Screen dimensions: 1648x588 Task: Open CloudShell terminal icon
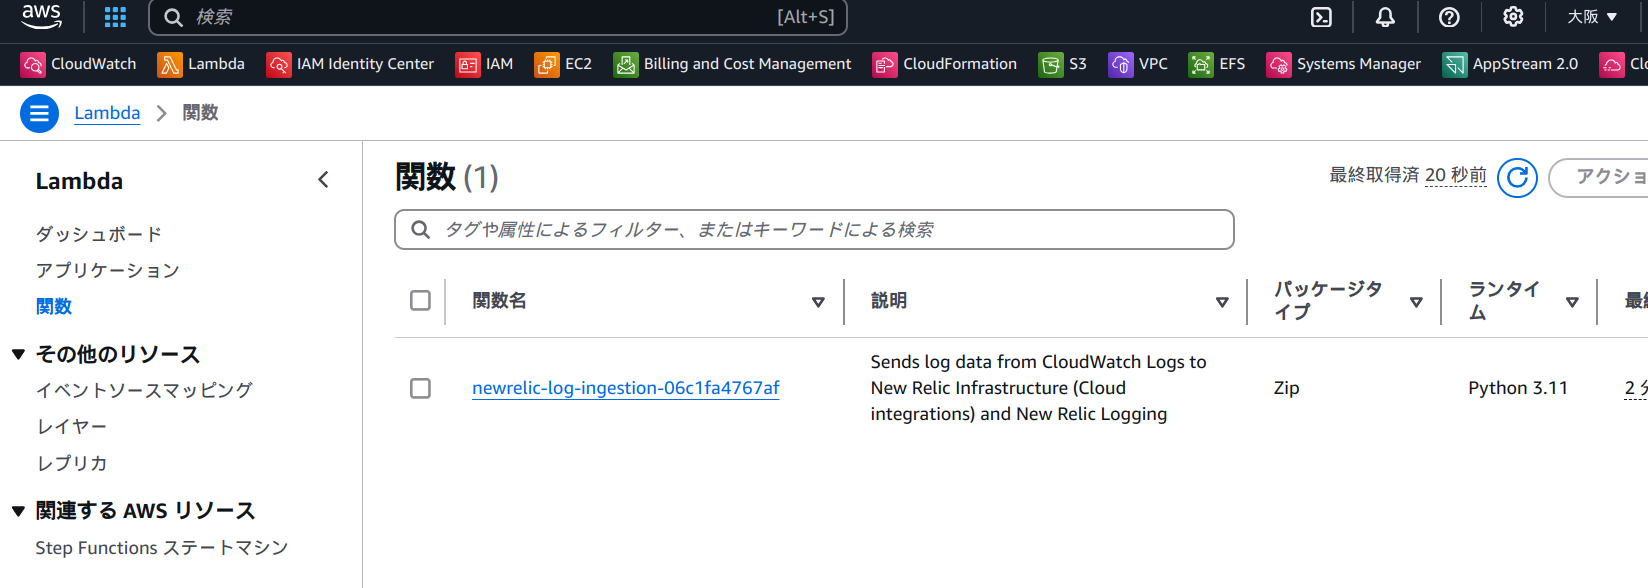point(1321,17)
